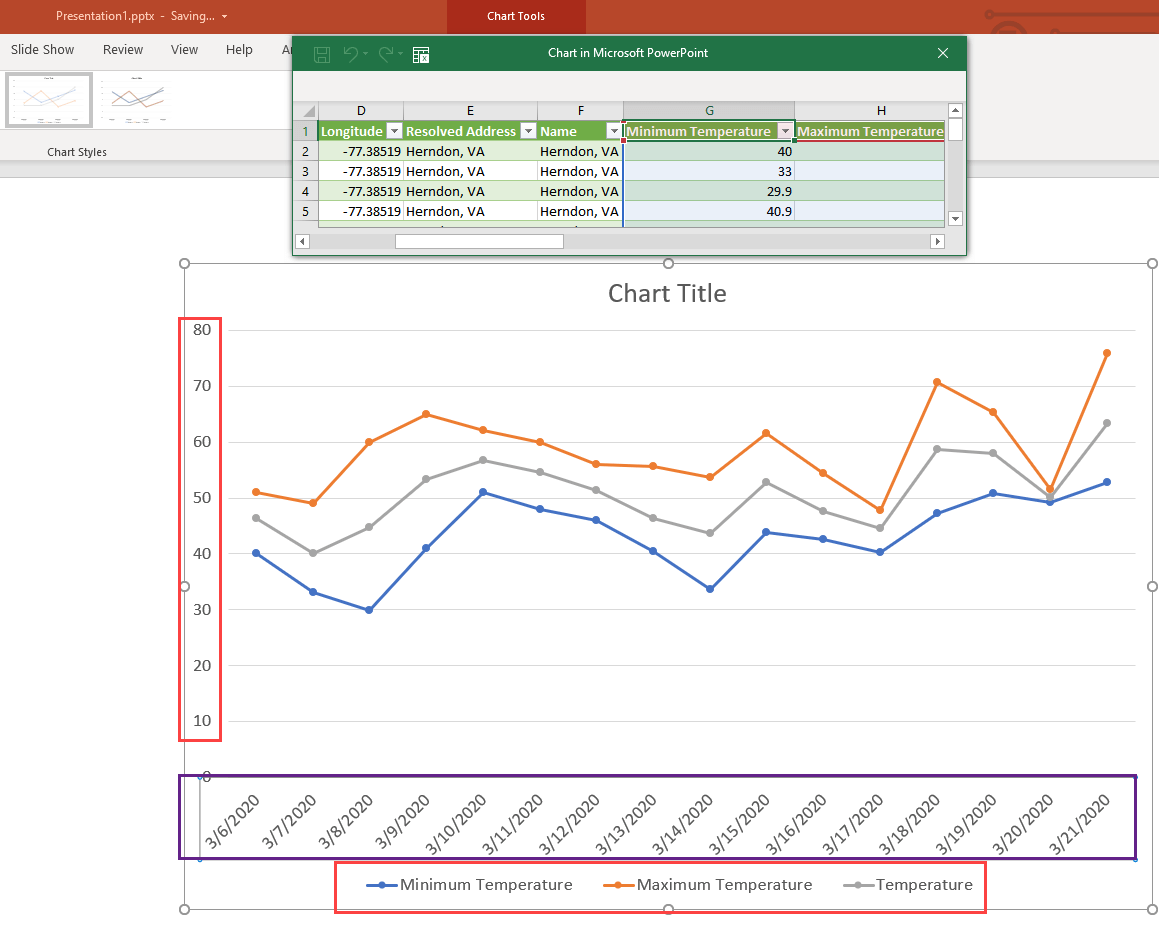This screenshot has width=1159, height=934.
Task: Choose the second chart style thumbnail
Action: (x=138, y=100)
